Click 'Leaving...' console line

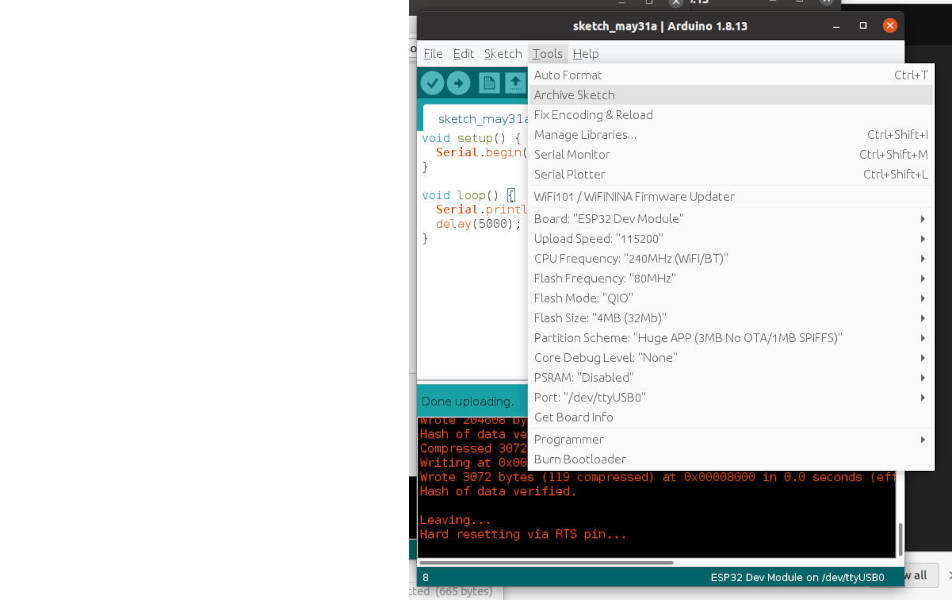tap(455, 520)
